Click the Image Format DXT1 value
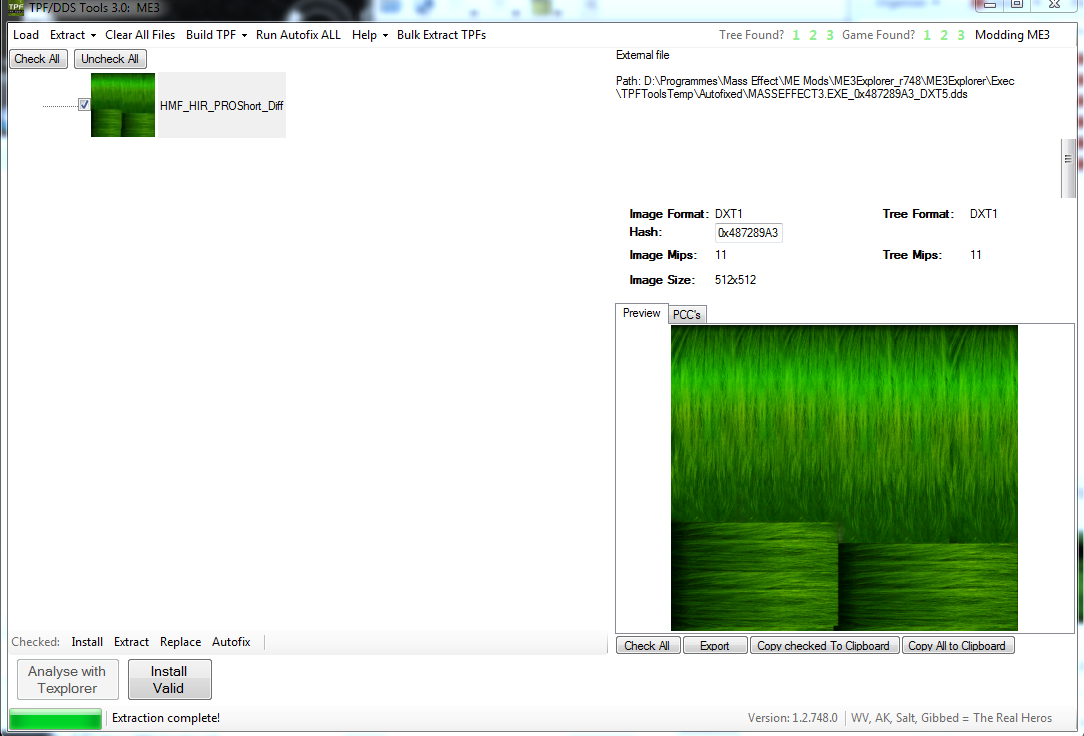The height and width of the screenshot is (736, 1084). [x=729, y=214]
